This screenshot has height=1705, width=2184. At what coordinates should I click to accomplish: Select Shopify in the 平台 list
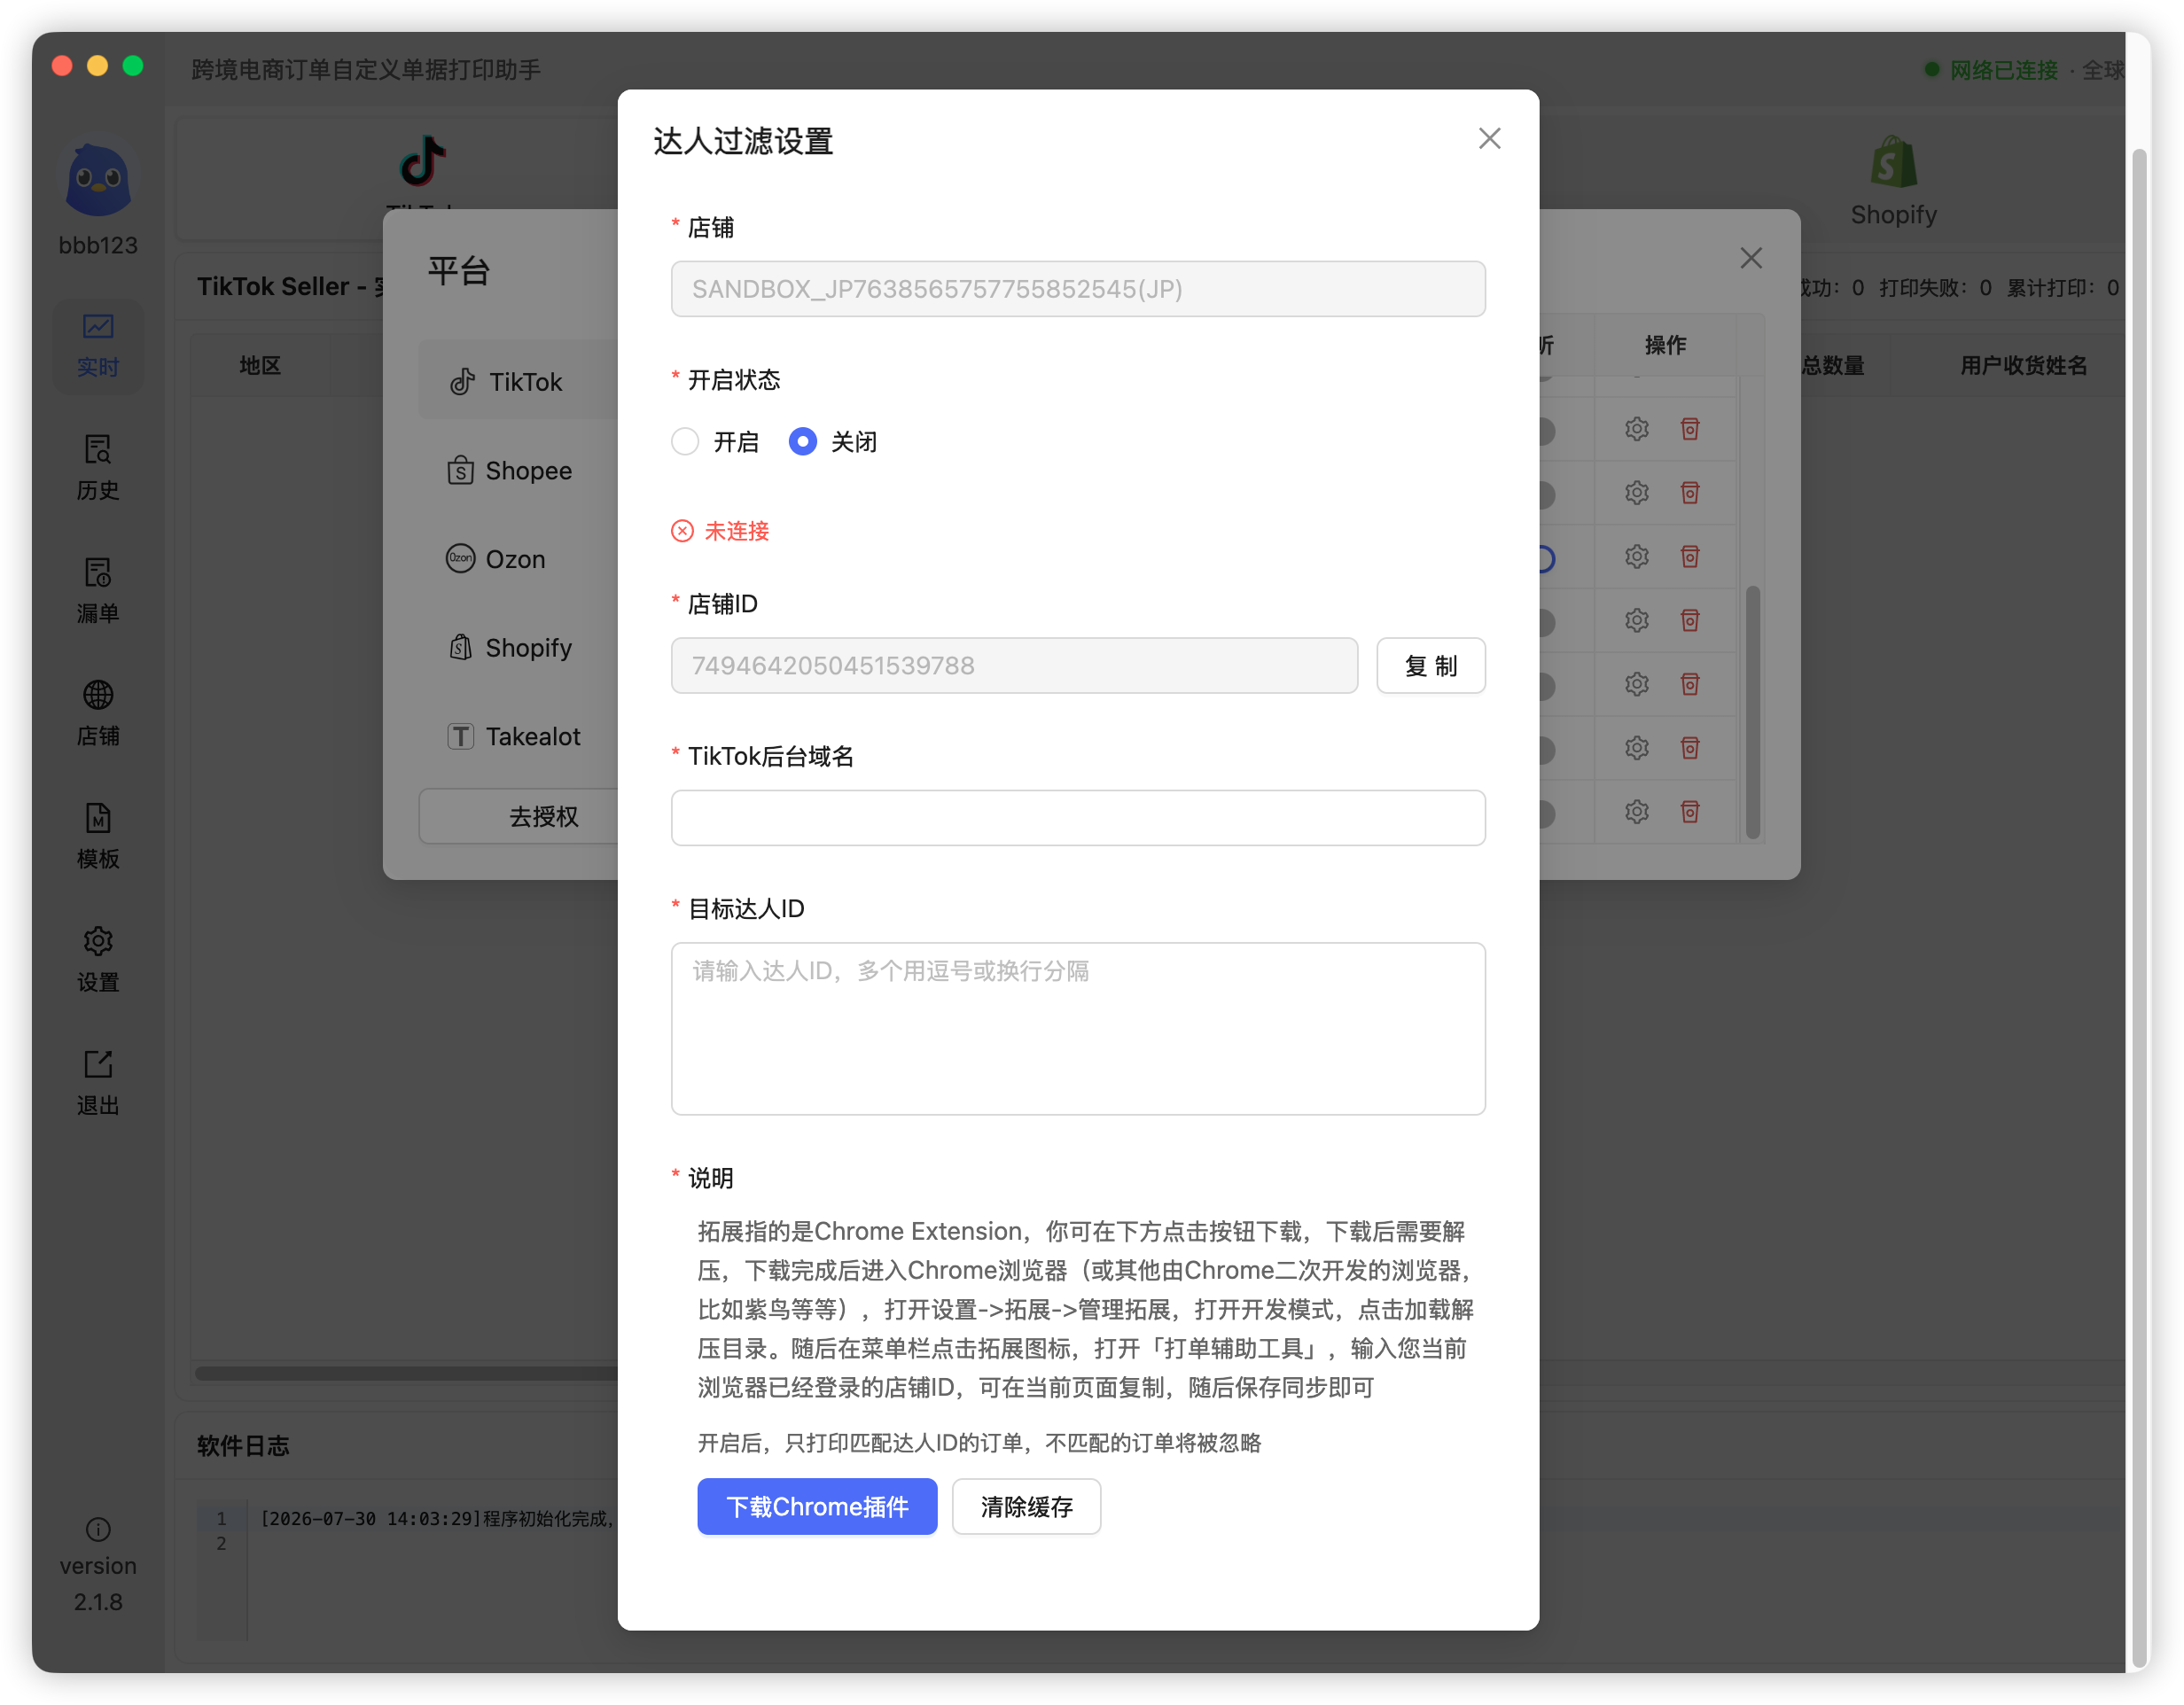(x=518, y=647)
